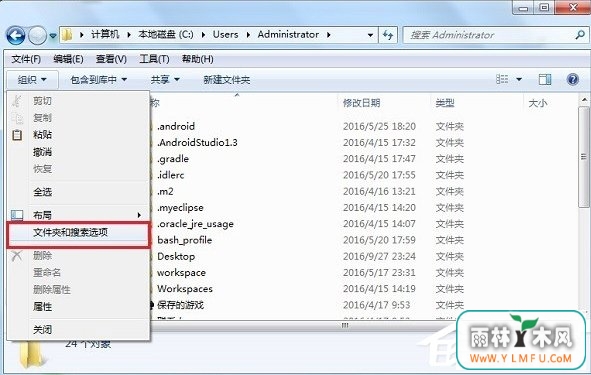This screenshot has width=591, height=375.
Task: Open address bar history dropdown arrow
Action: (371, 35)
